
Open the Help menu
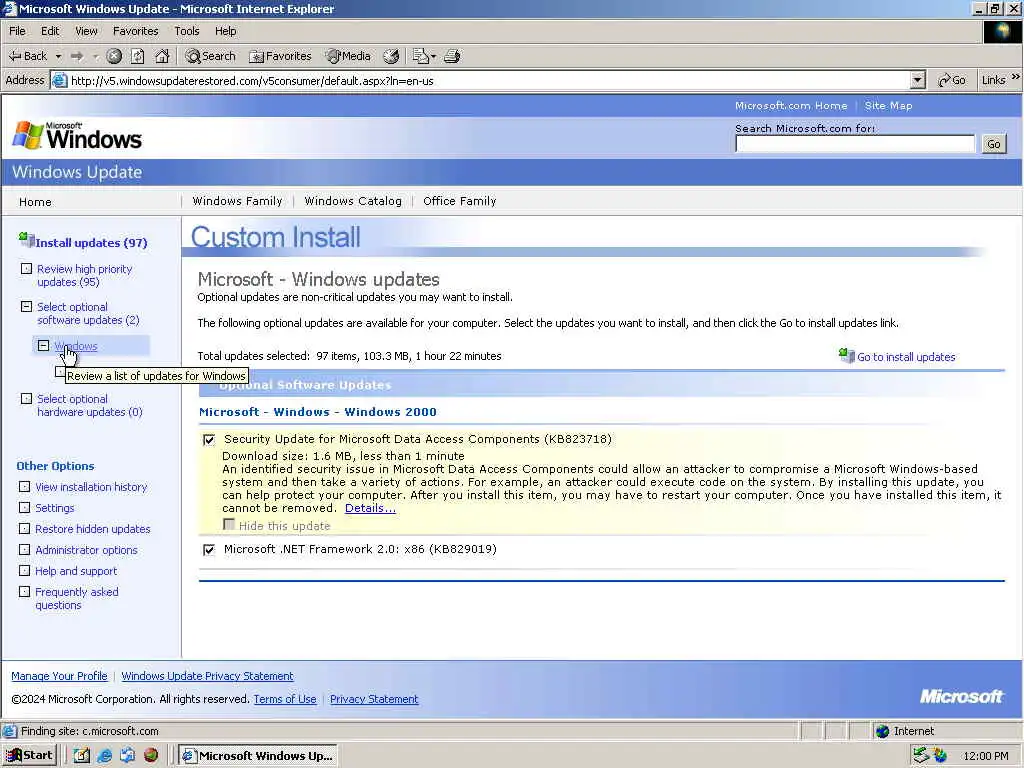point(225,31)
